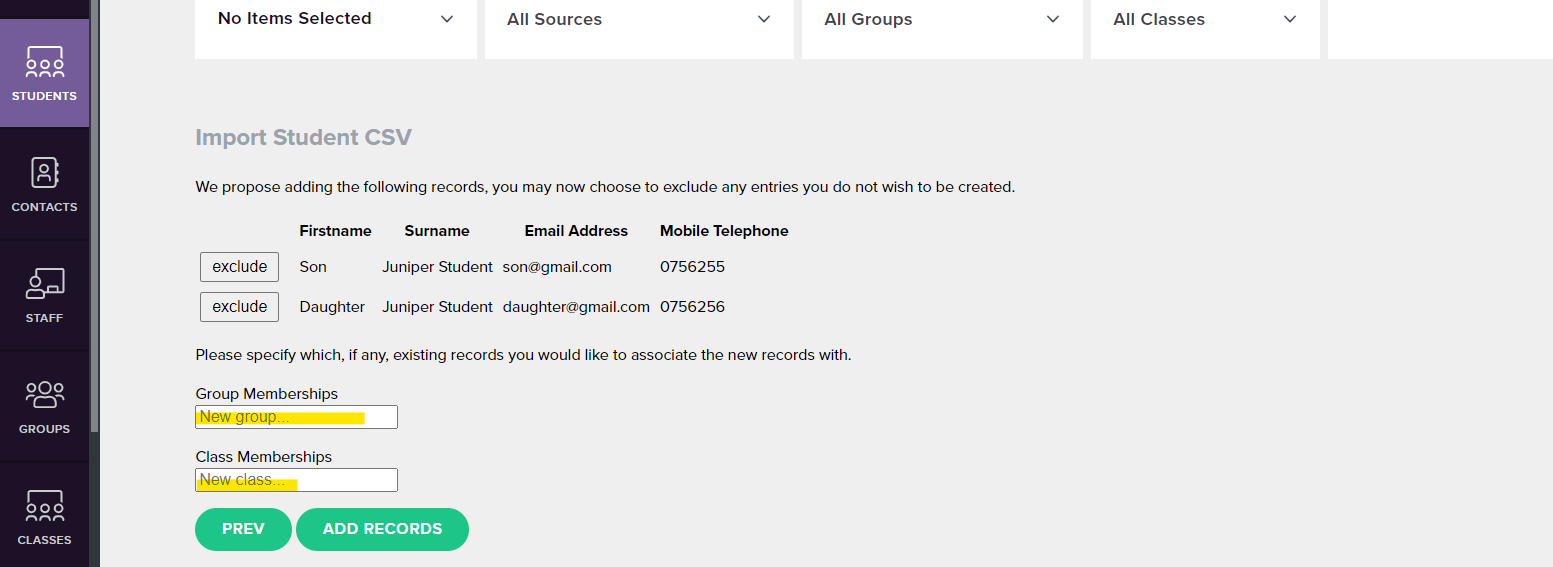Click the ADD RECORDS button
This screenshot has height=567, width=1553.
[x=382, y=529]
